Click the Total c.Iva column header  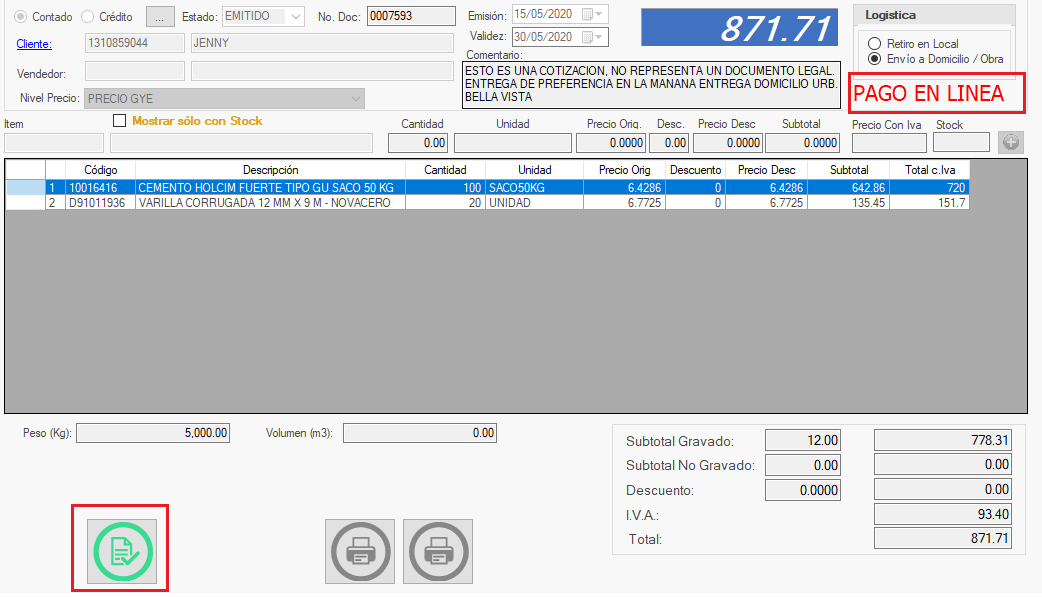[929, 170]
